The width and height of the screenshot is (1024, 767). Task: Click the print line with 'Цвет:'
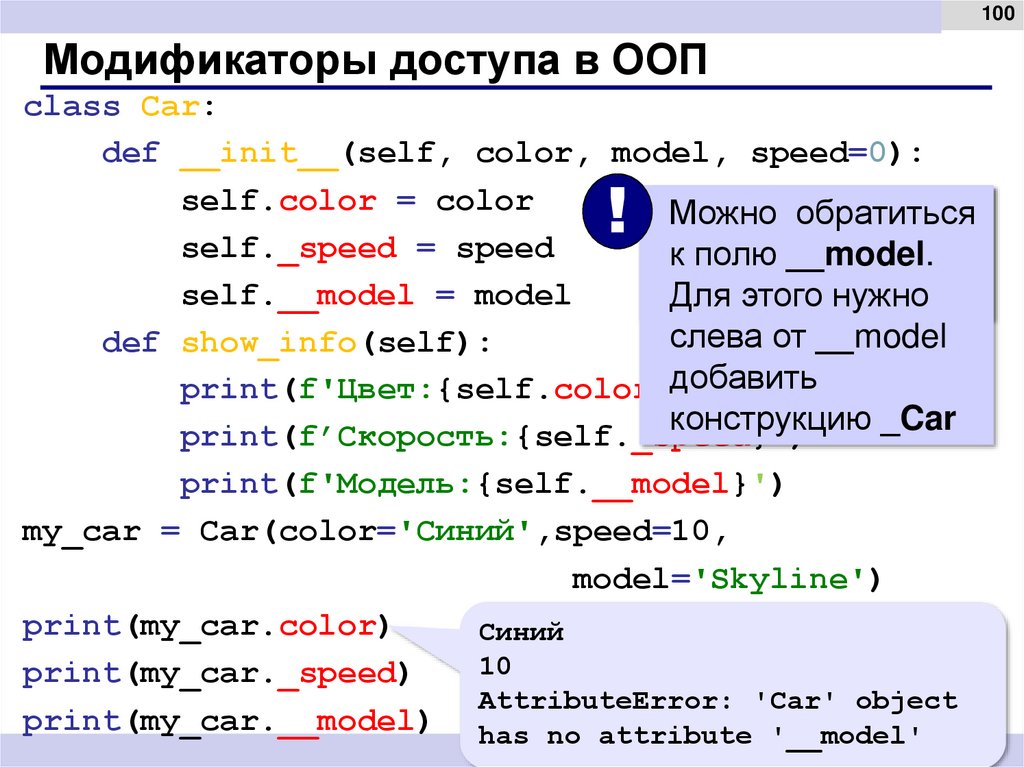410,391
